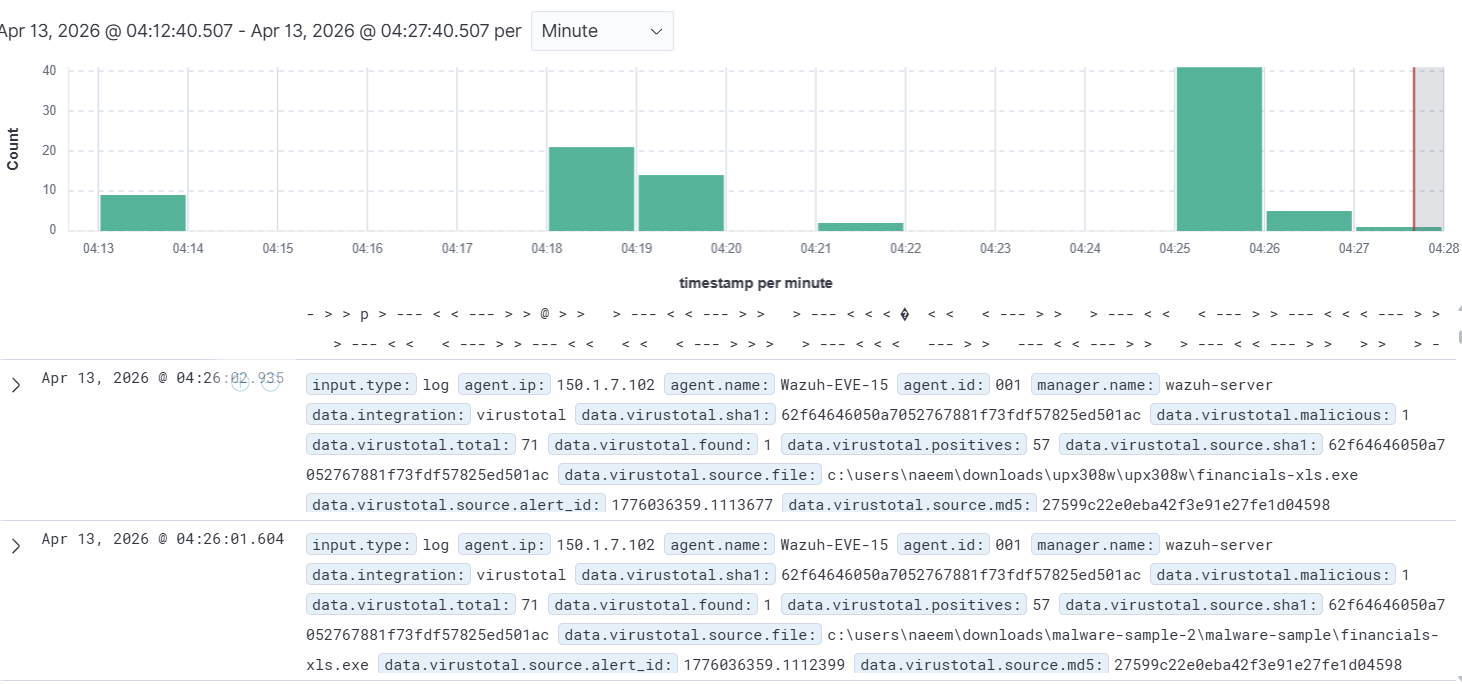Viewport: 1462px width, 684px height.
Task: Select the 04:18 histogram bar
Action: pos(591,188)
